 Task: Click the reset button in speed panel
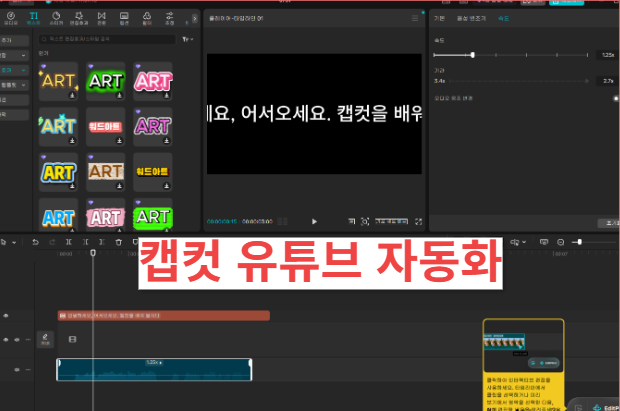pos(609,223)
